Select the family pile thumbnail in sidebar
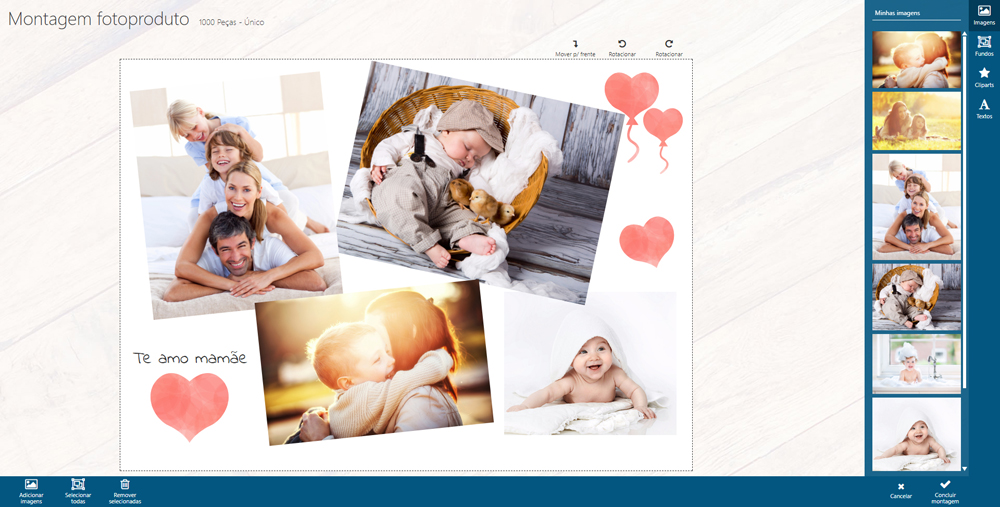 tap(916, 206)
